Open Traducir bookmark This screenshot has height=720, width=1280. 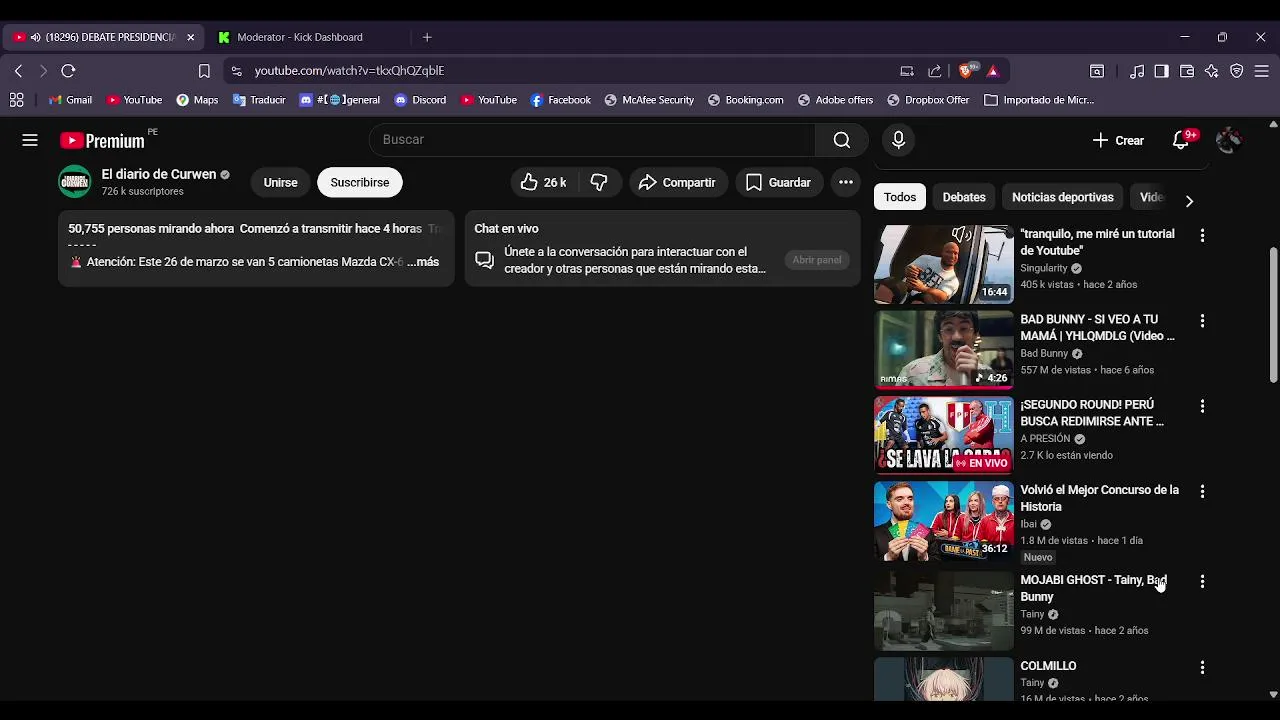click(259, 100)
